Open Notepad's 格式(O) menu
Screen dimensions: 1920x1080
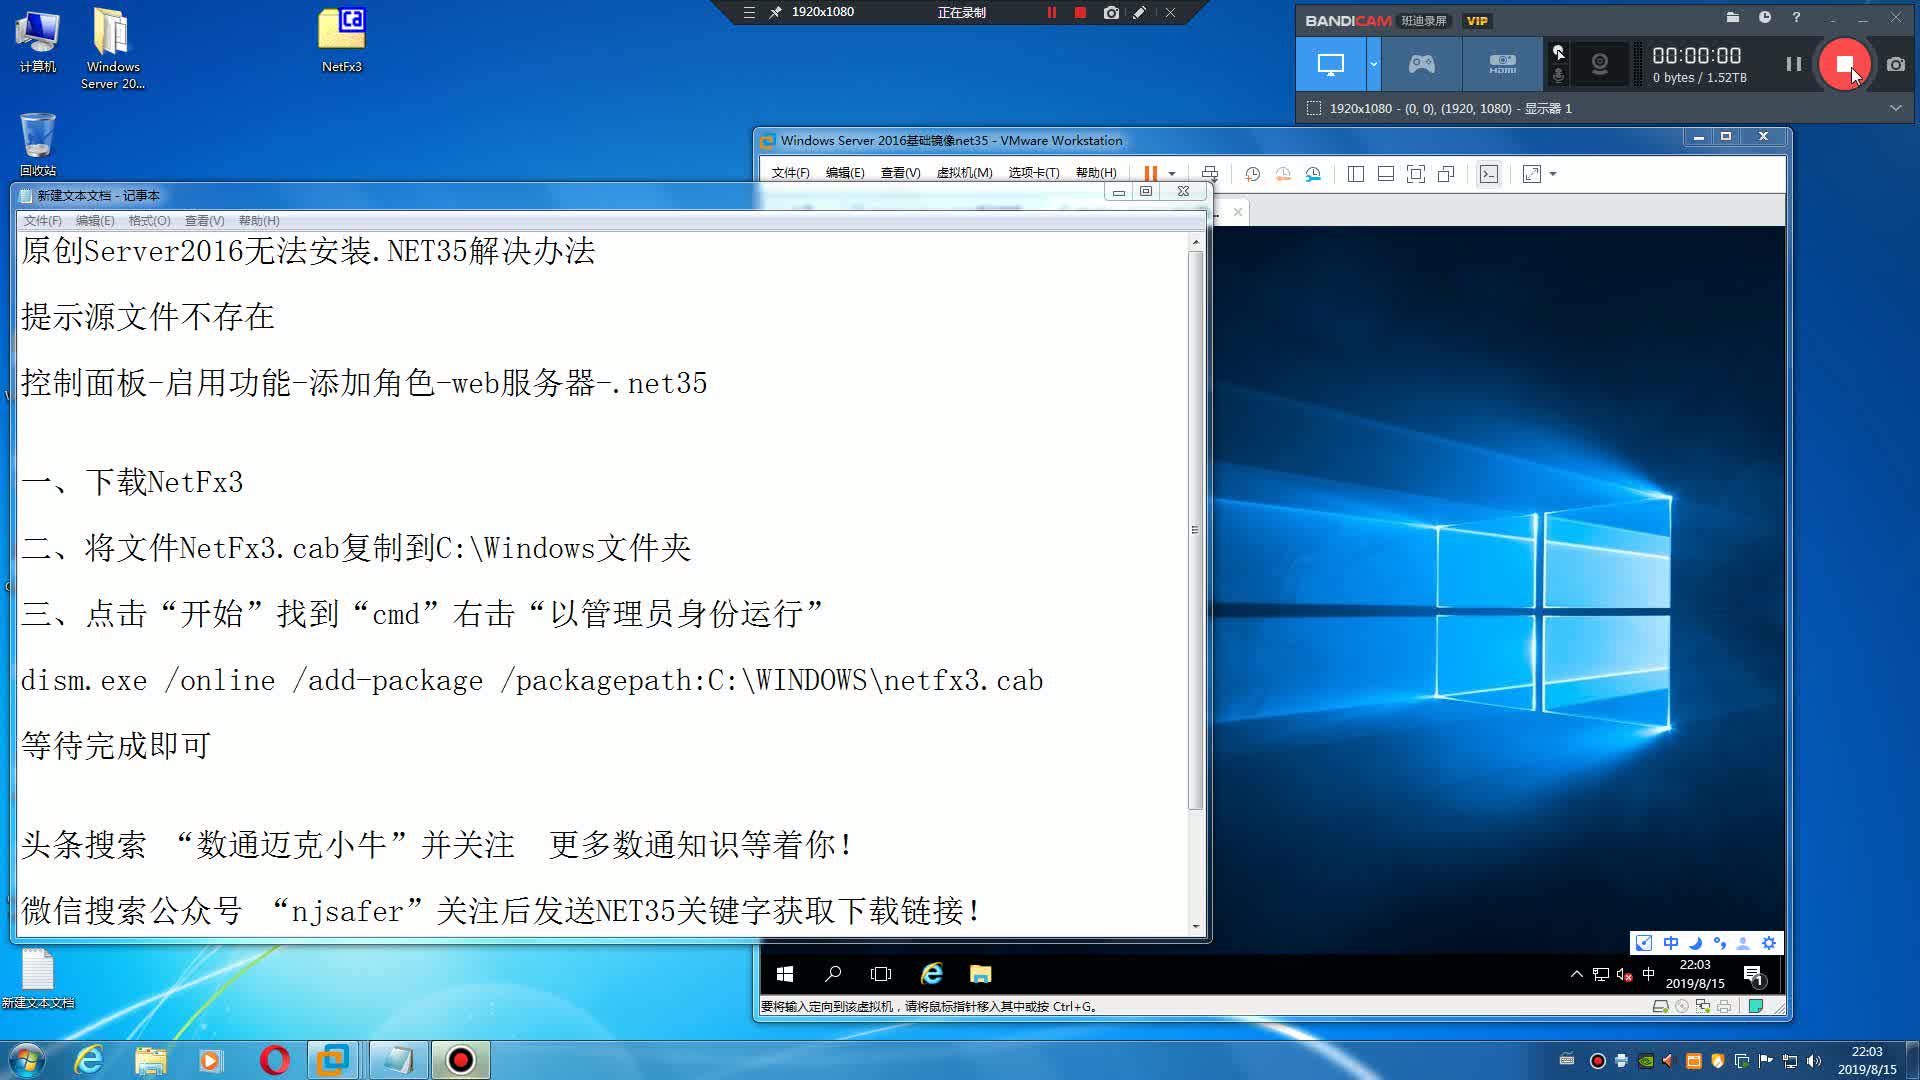pos(149,221)
